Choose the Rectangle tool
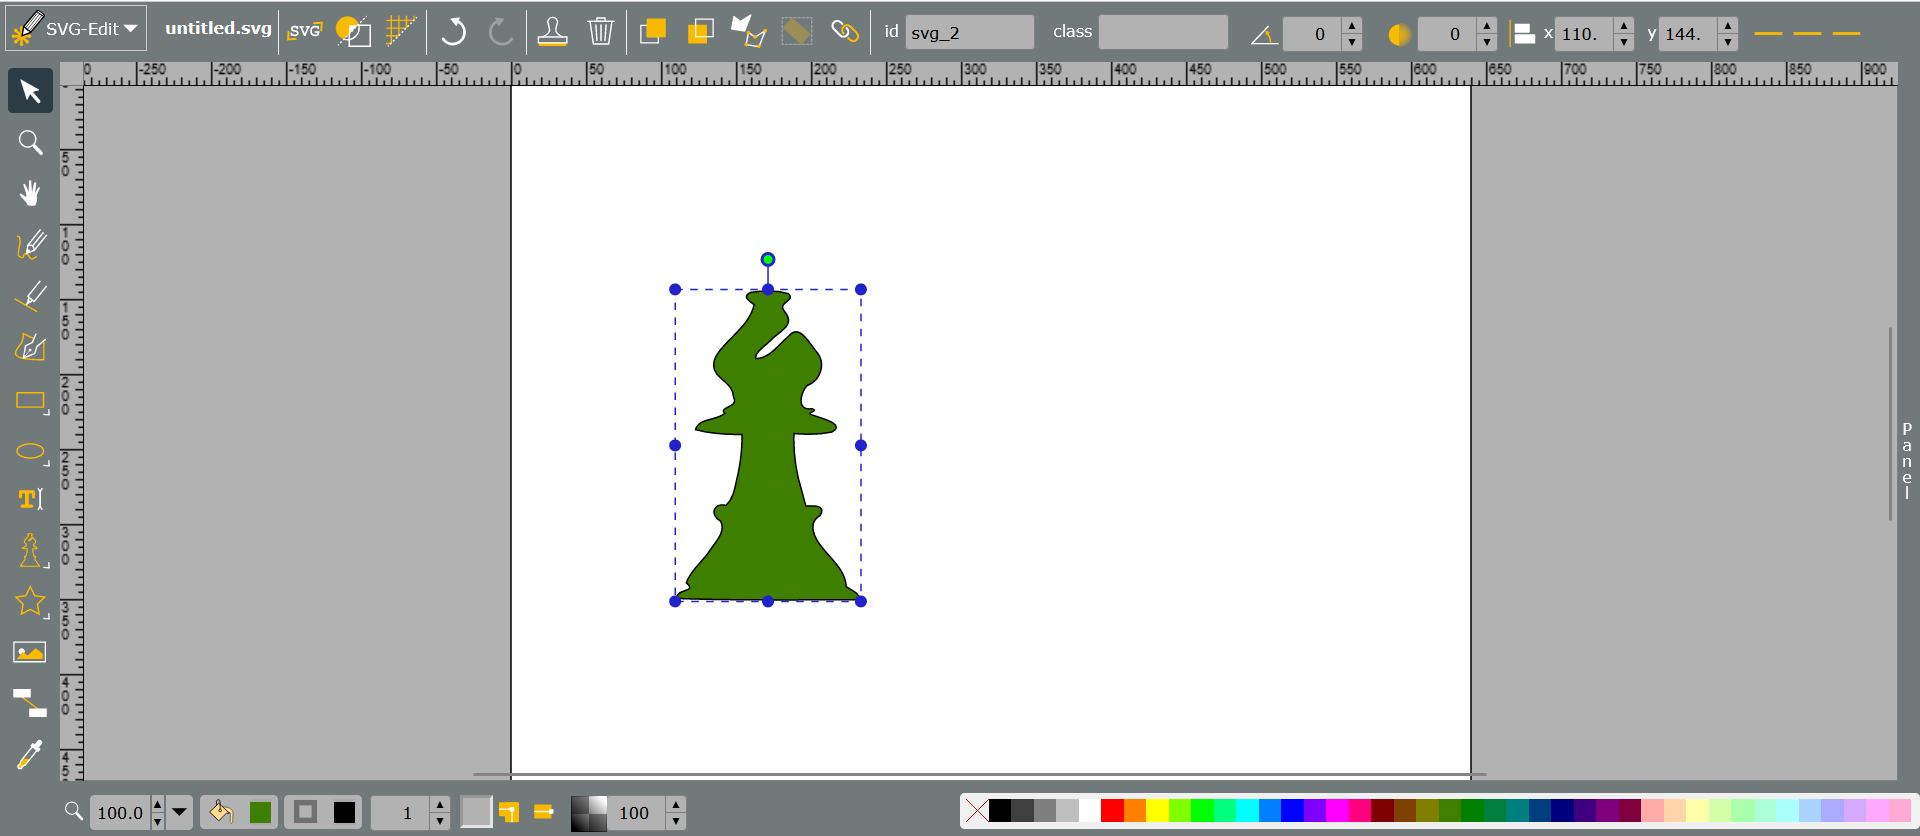Screen dimensions: 1920x836 (x=30, y=400)
